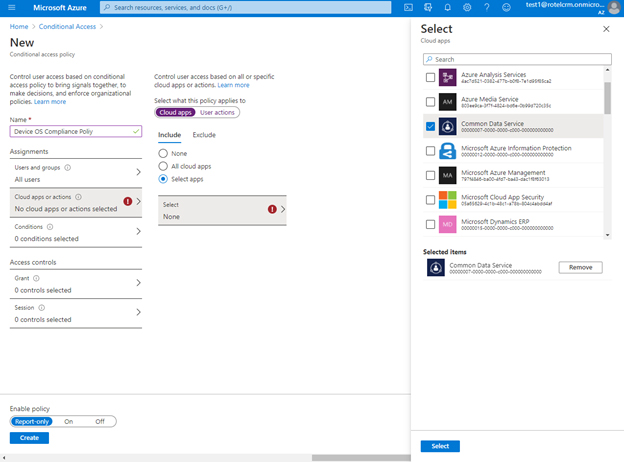Open the Directory and subscription filter icon
Screen dimensions: 624x462
tap(428, 8)
